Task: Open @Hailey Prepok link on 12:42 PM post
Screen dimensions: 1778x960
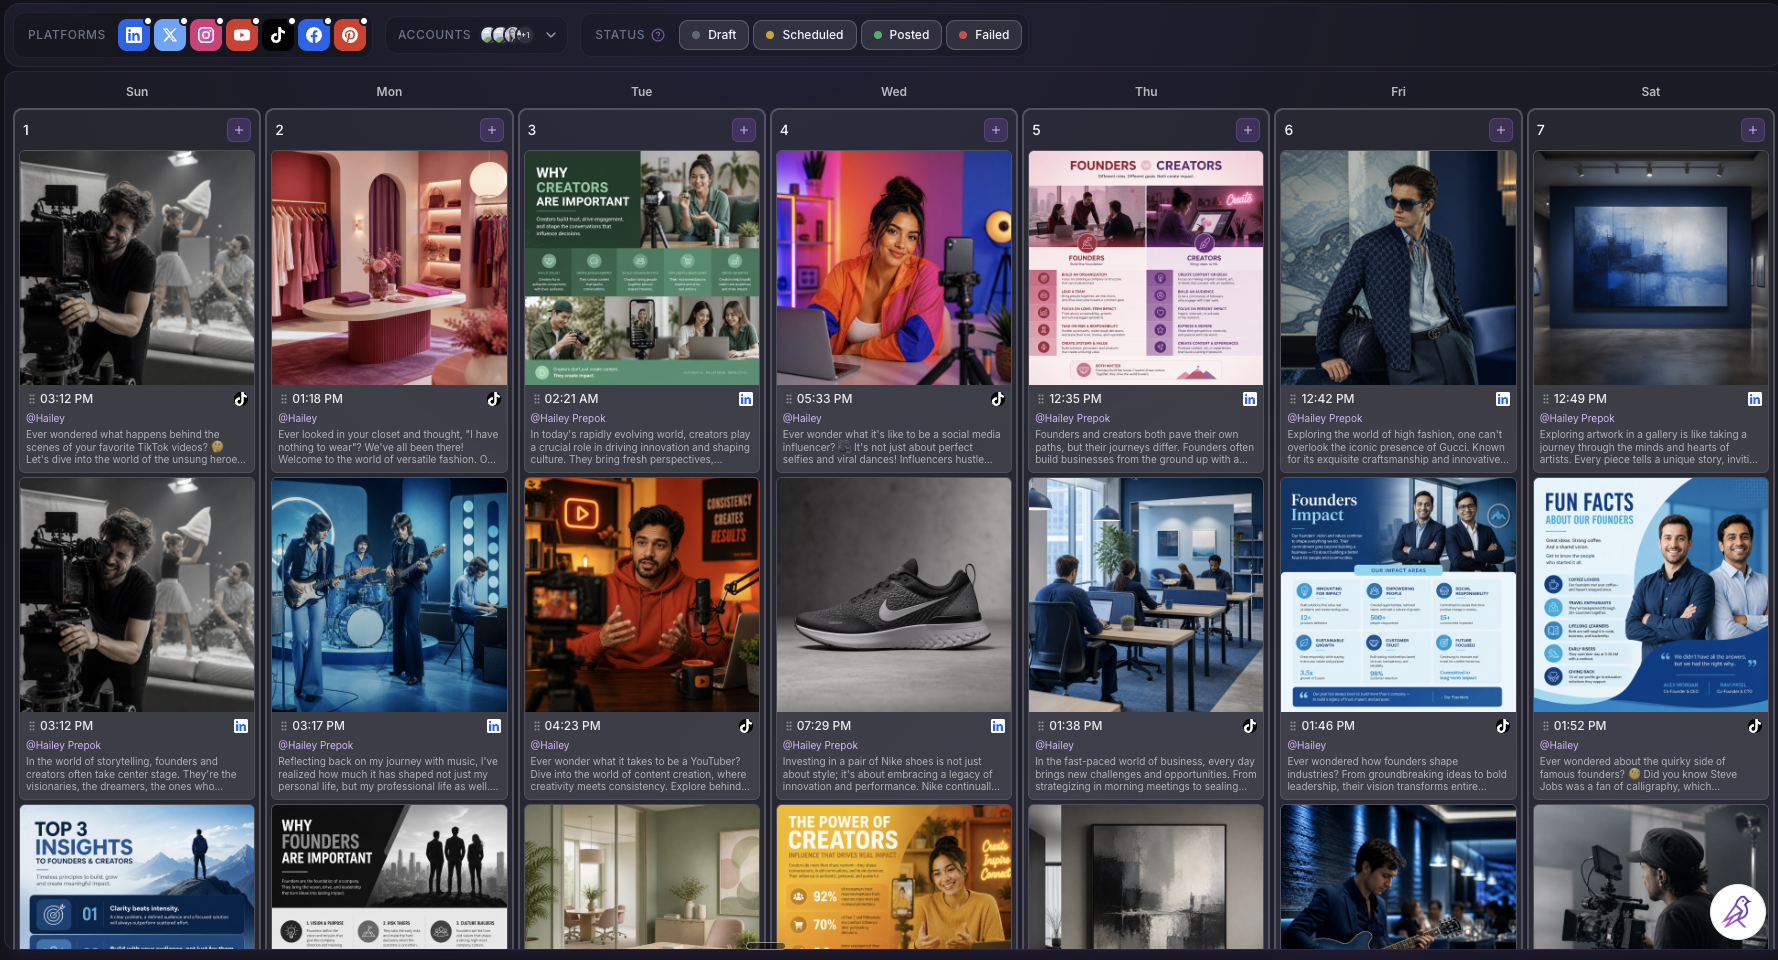Action: coord(1325,418)
